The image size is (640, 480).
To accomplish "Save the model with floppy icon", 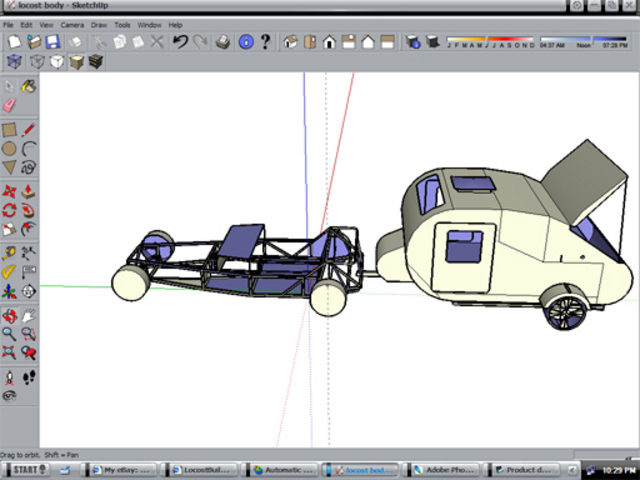I will pos(53,42).
